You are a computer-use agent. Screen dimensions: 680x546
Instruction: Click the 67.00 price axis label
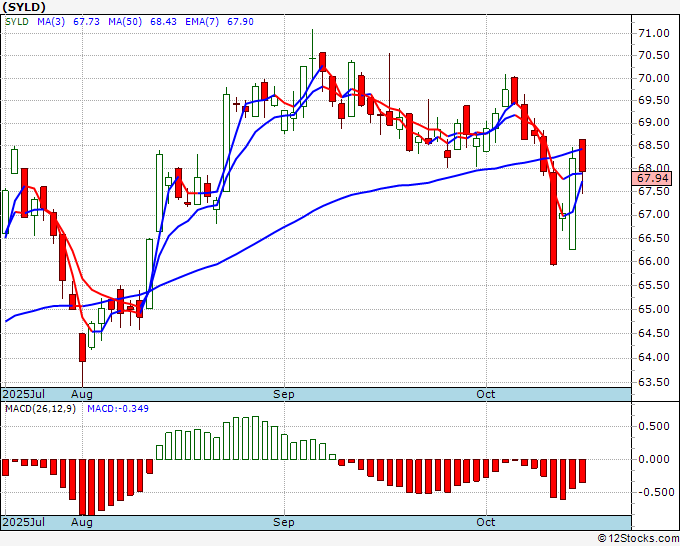click(654, 215)
